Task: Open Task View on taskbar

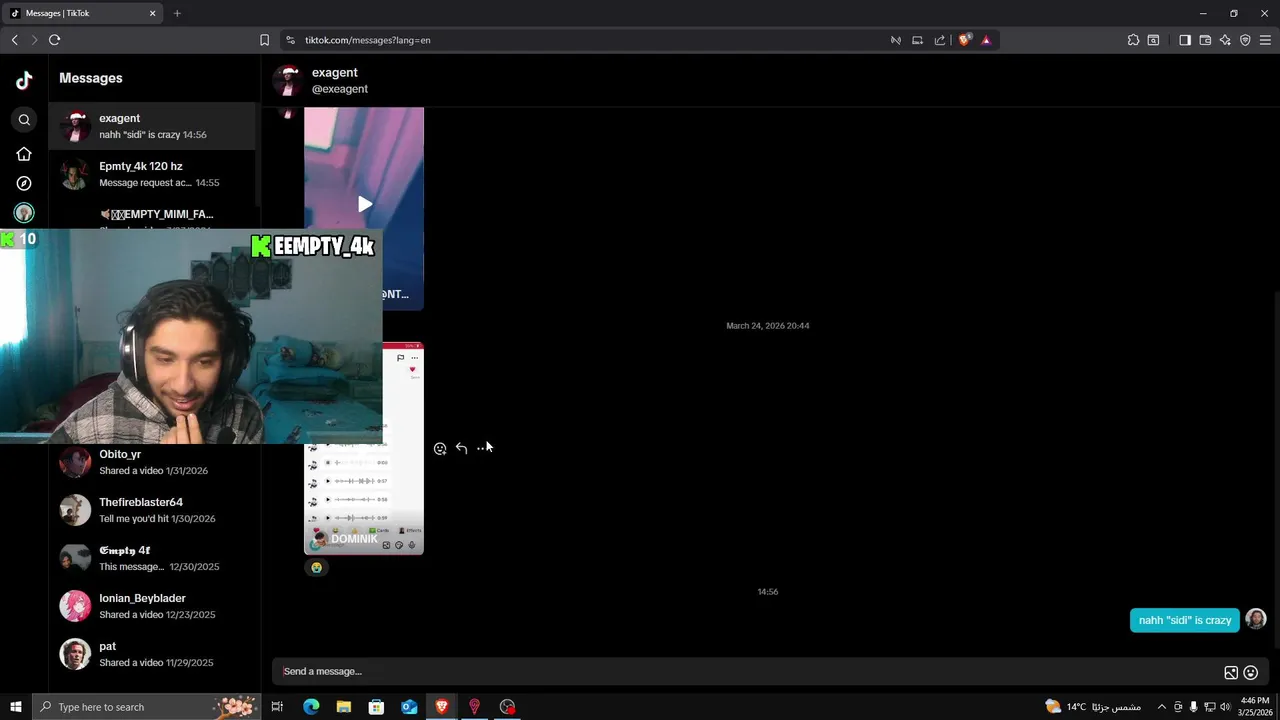Action: pyautogui.click(x=277, y=707)
